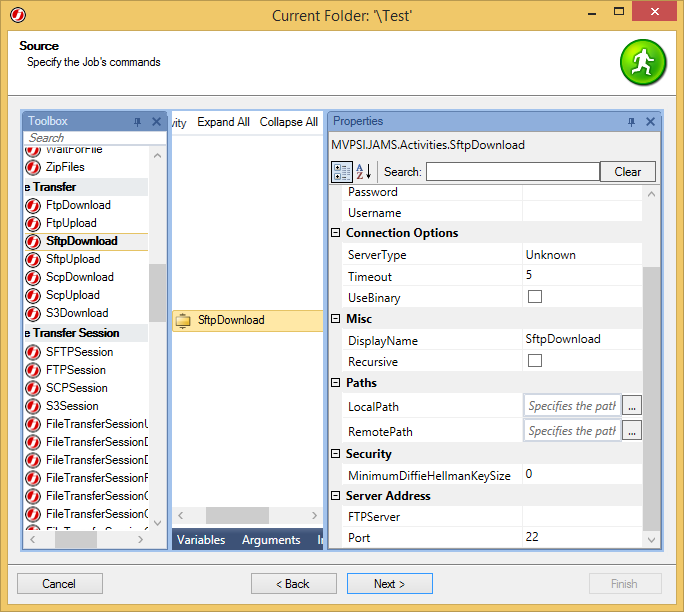Click the RemotePath input field

[x=572, y=431]
